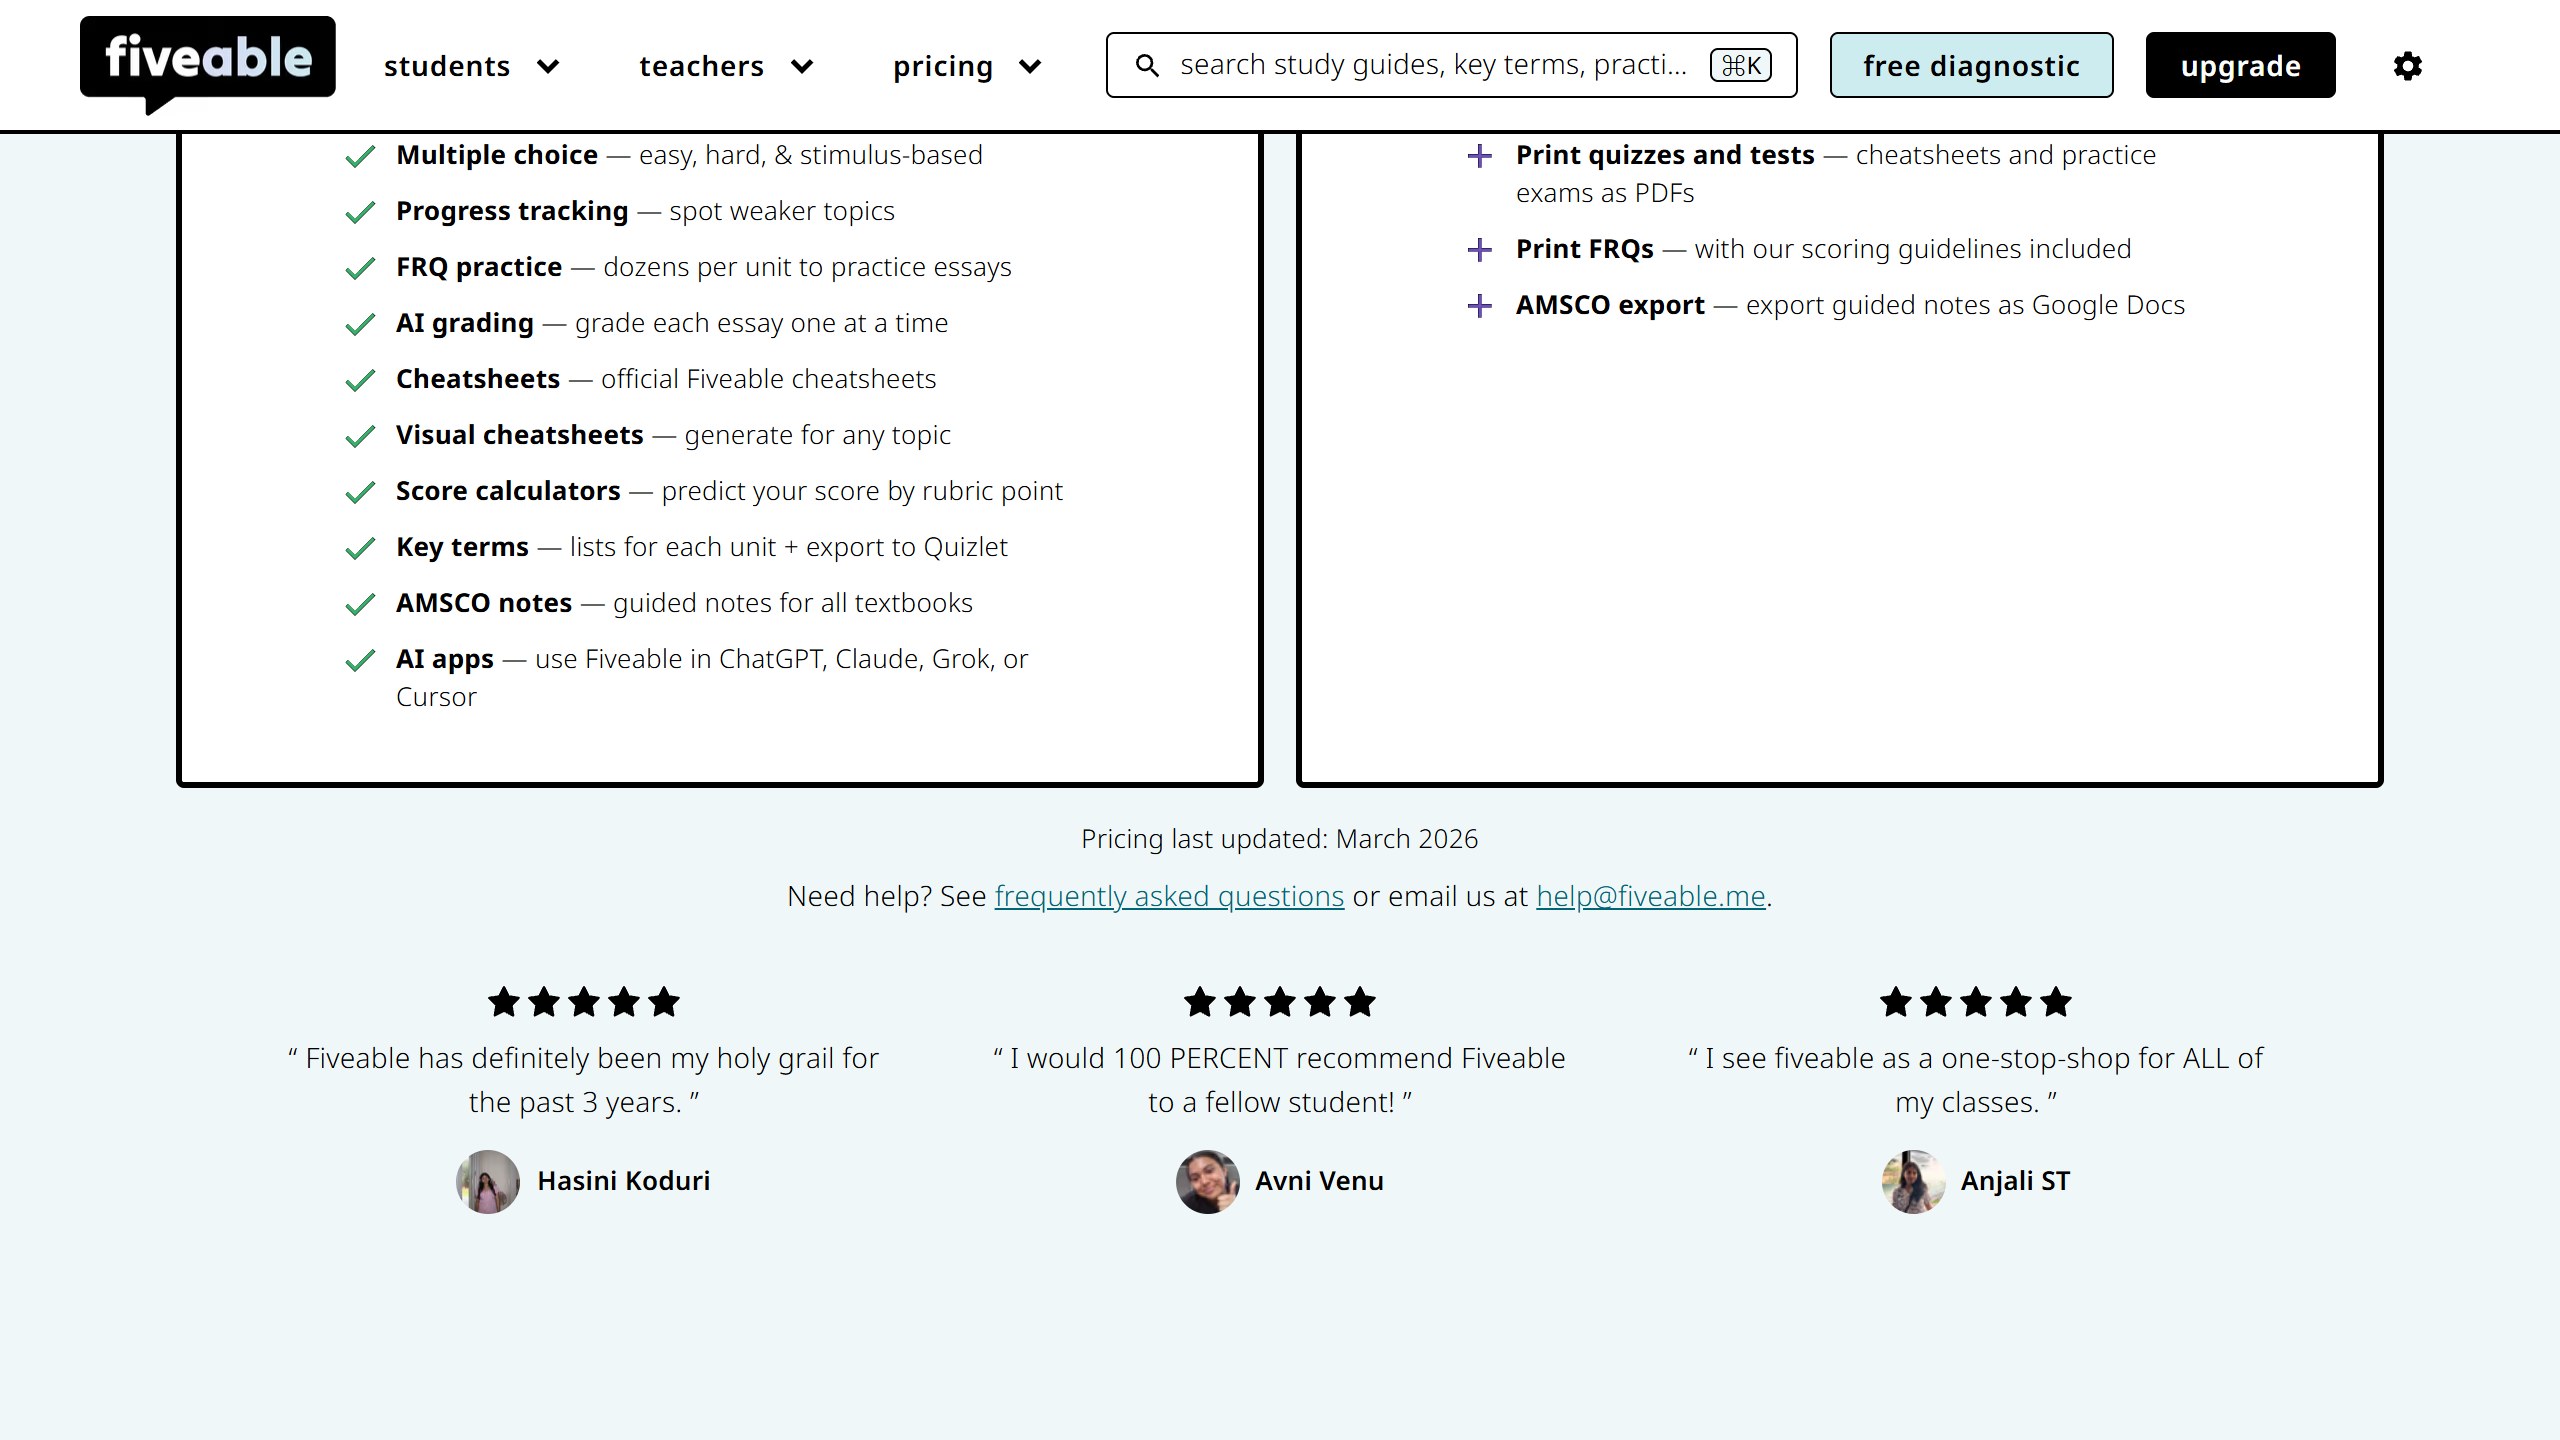This screenshot has height=1440, width=2560.
Task: Click the one-stop-shop testimonial quote
Action: click(x=1976, y=1080)
